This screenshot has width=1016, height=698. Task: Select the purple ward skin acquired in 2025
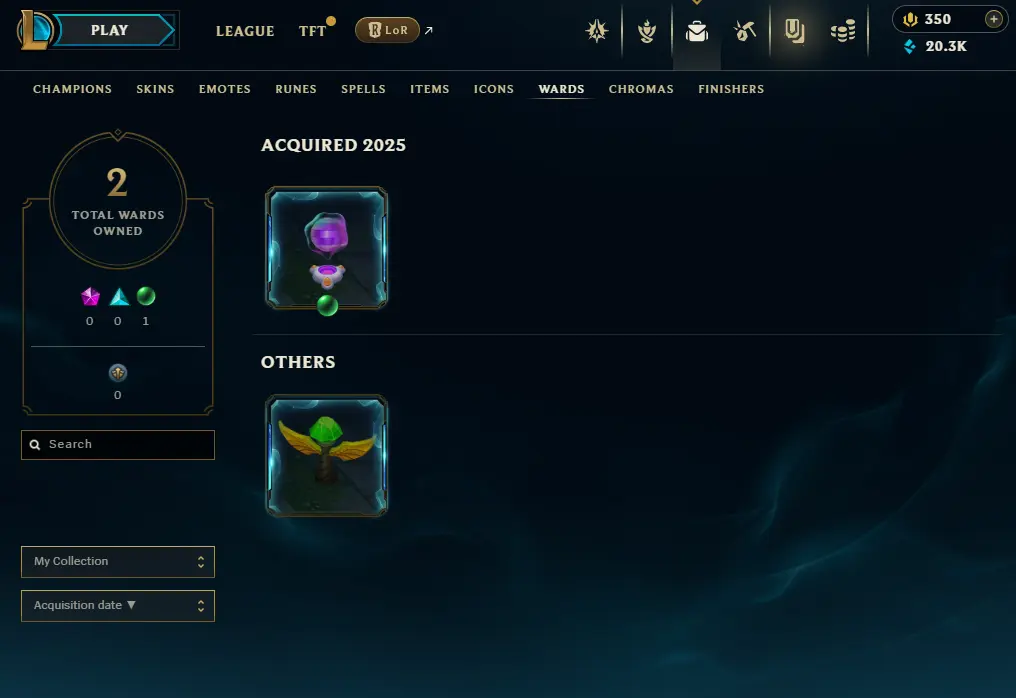(327, 248)
